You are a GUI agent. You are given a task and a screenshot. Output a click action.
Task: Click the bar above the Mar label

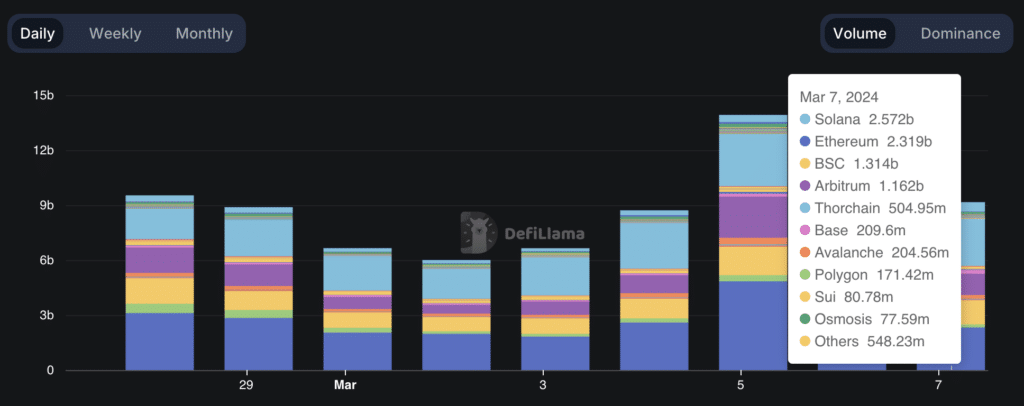358,309
